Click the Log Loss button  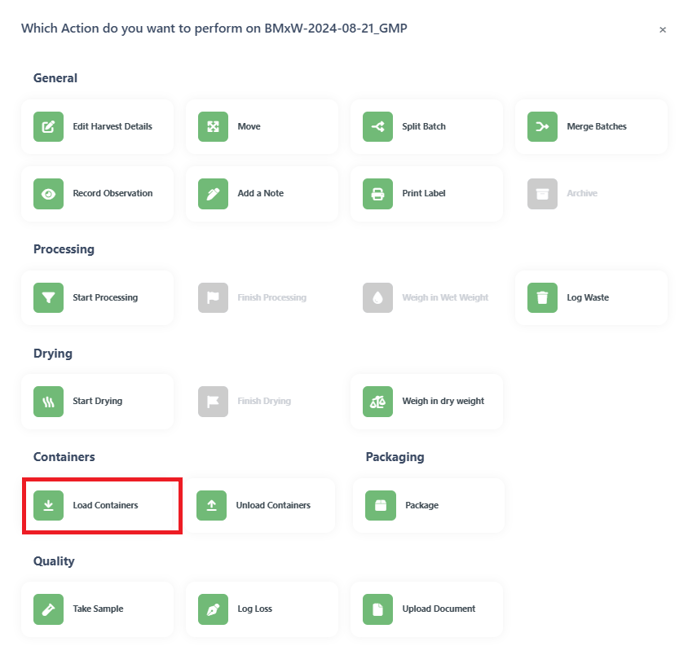click(262, 609)
